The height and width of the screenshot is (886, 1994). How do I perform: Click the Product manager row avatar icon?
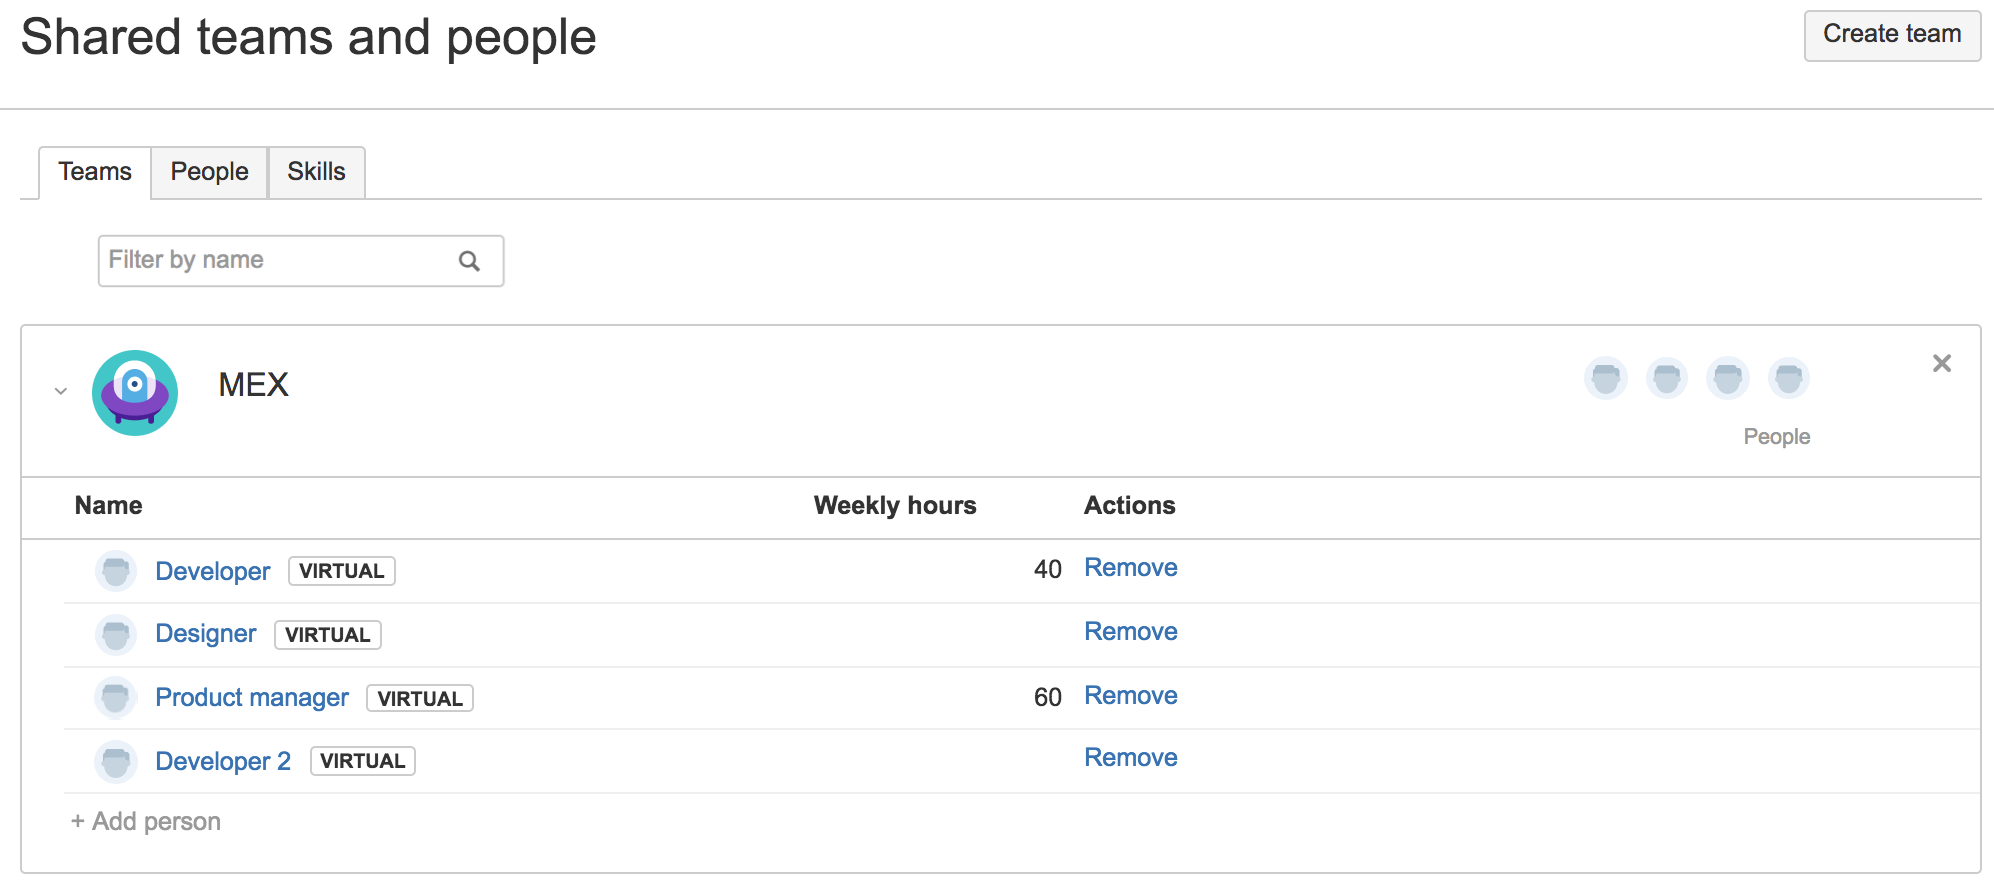116,697
